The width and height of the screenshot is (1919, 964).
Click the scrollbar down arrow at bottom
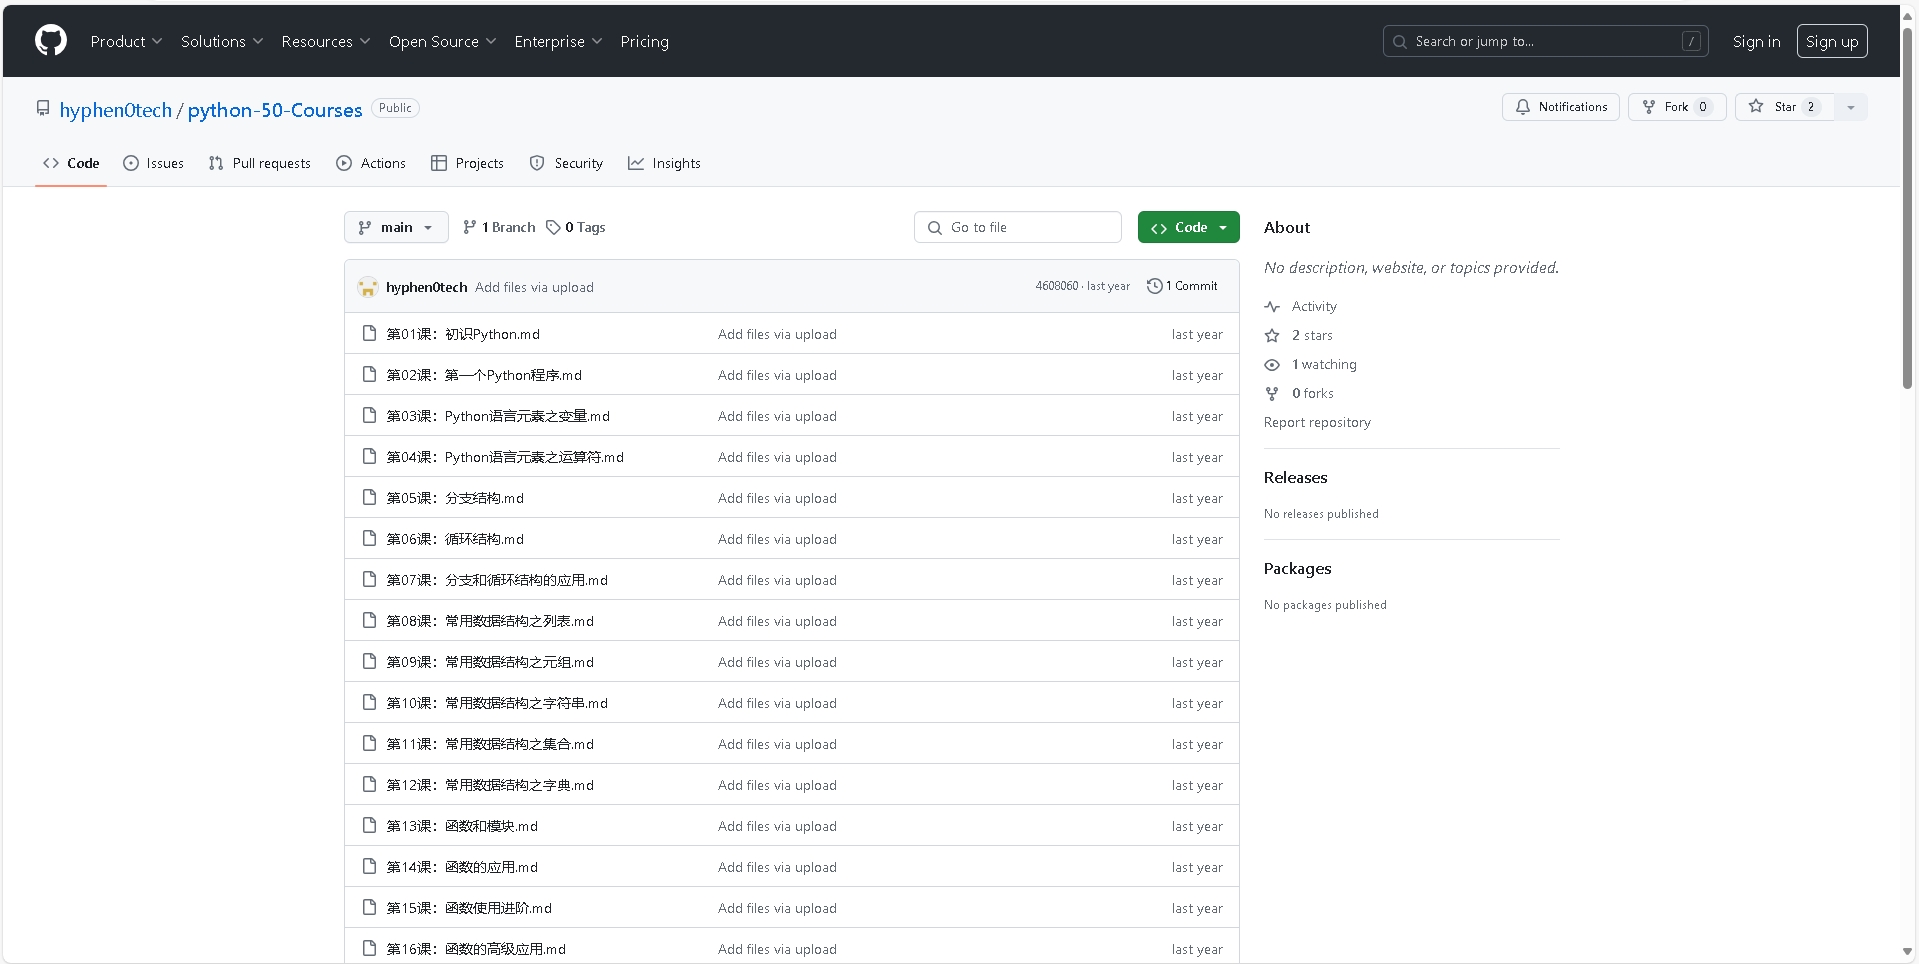[1907, 951]
